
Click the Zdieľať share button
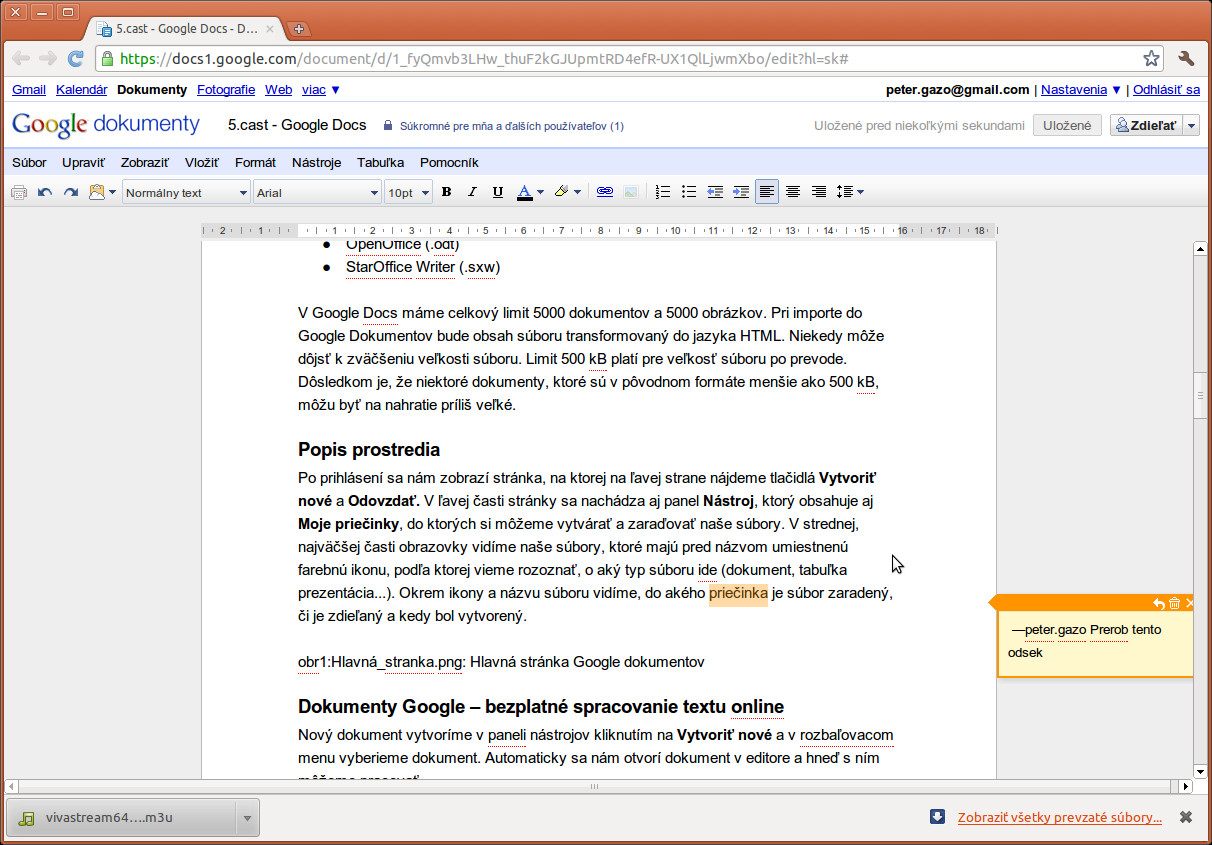pyautogui.click(x=1145, y=125)
